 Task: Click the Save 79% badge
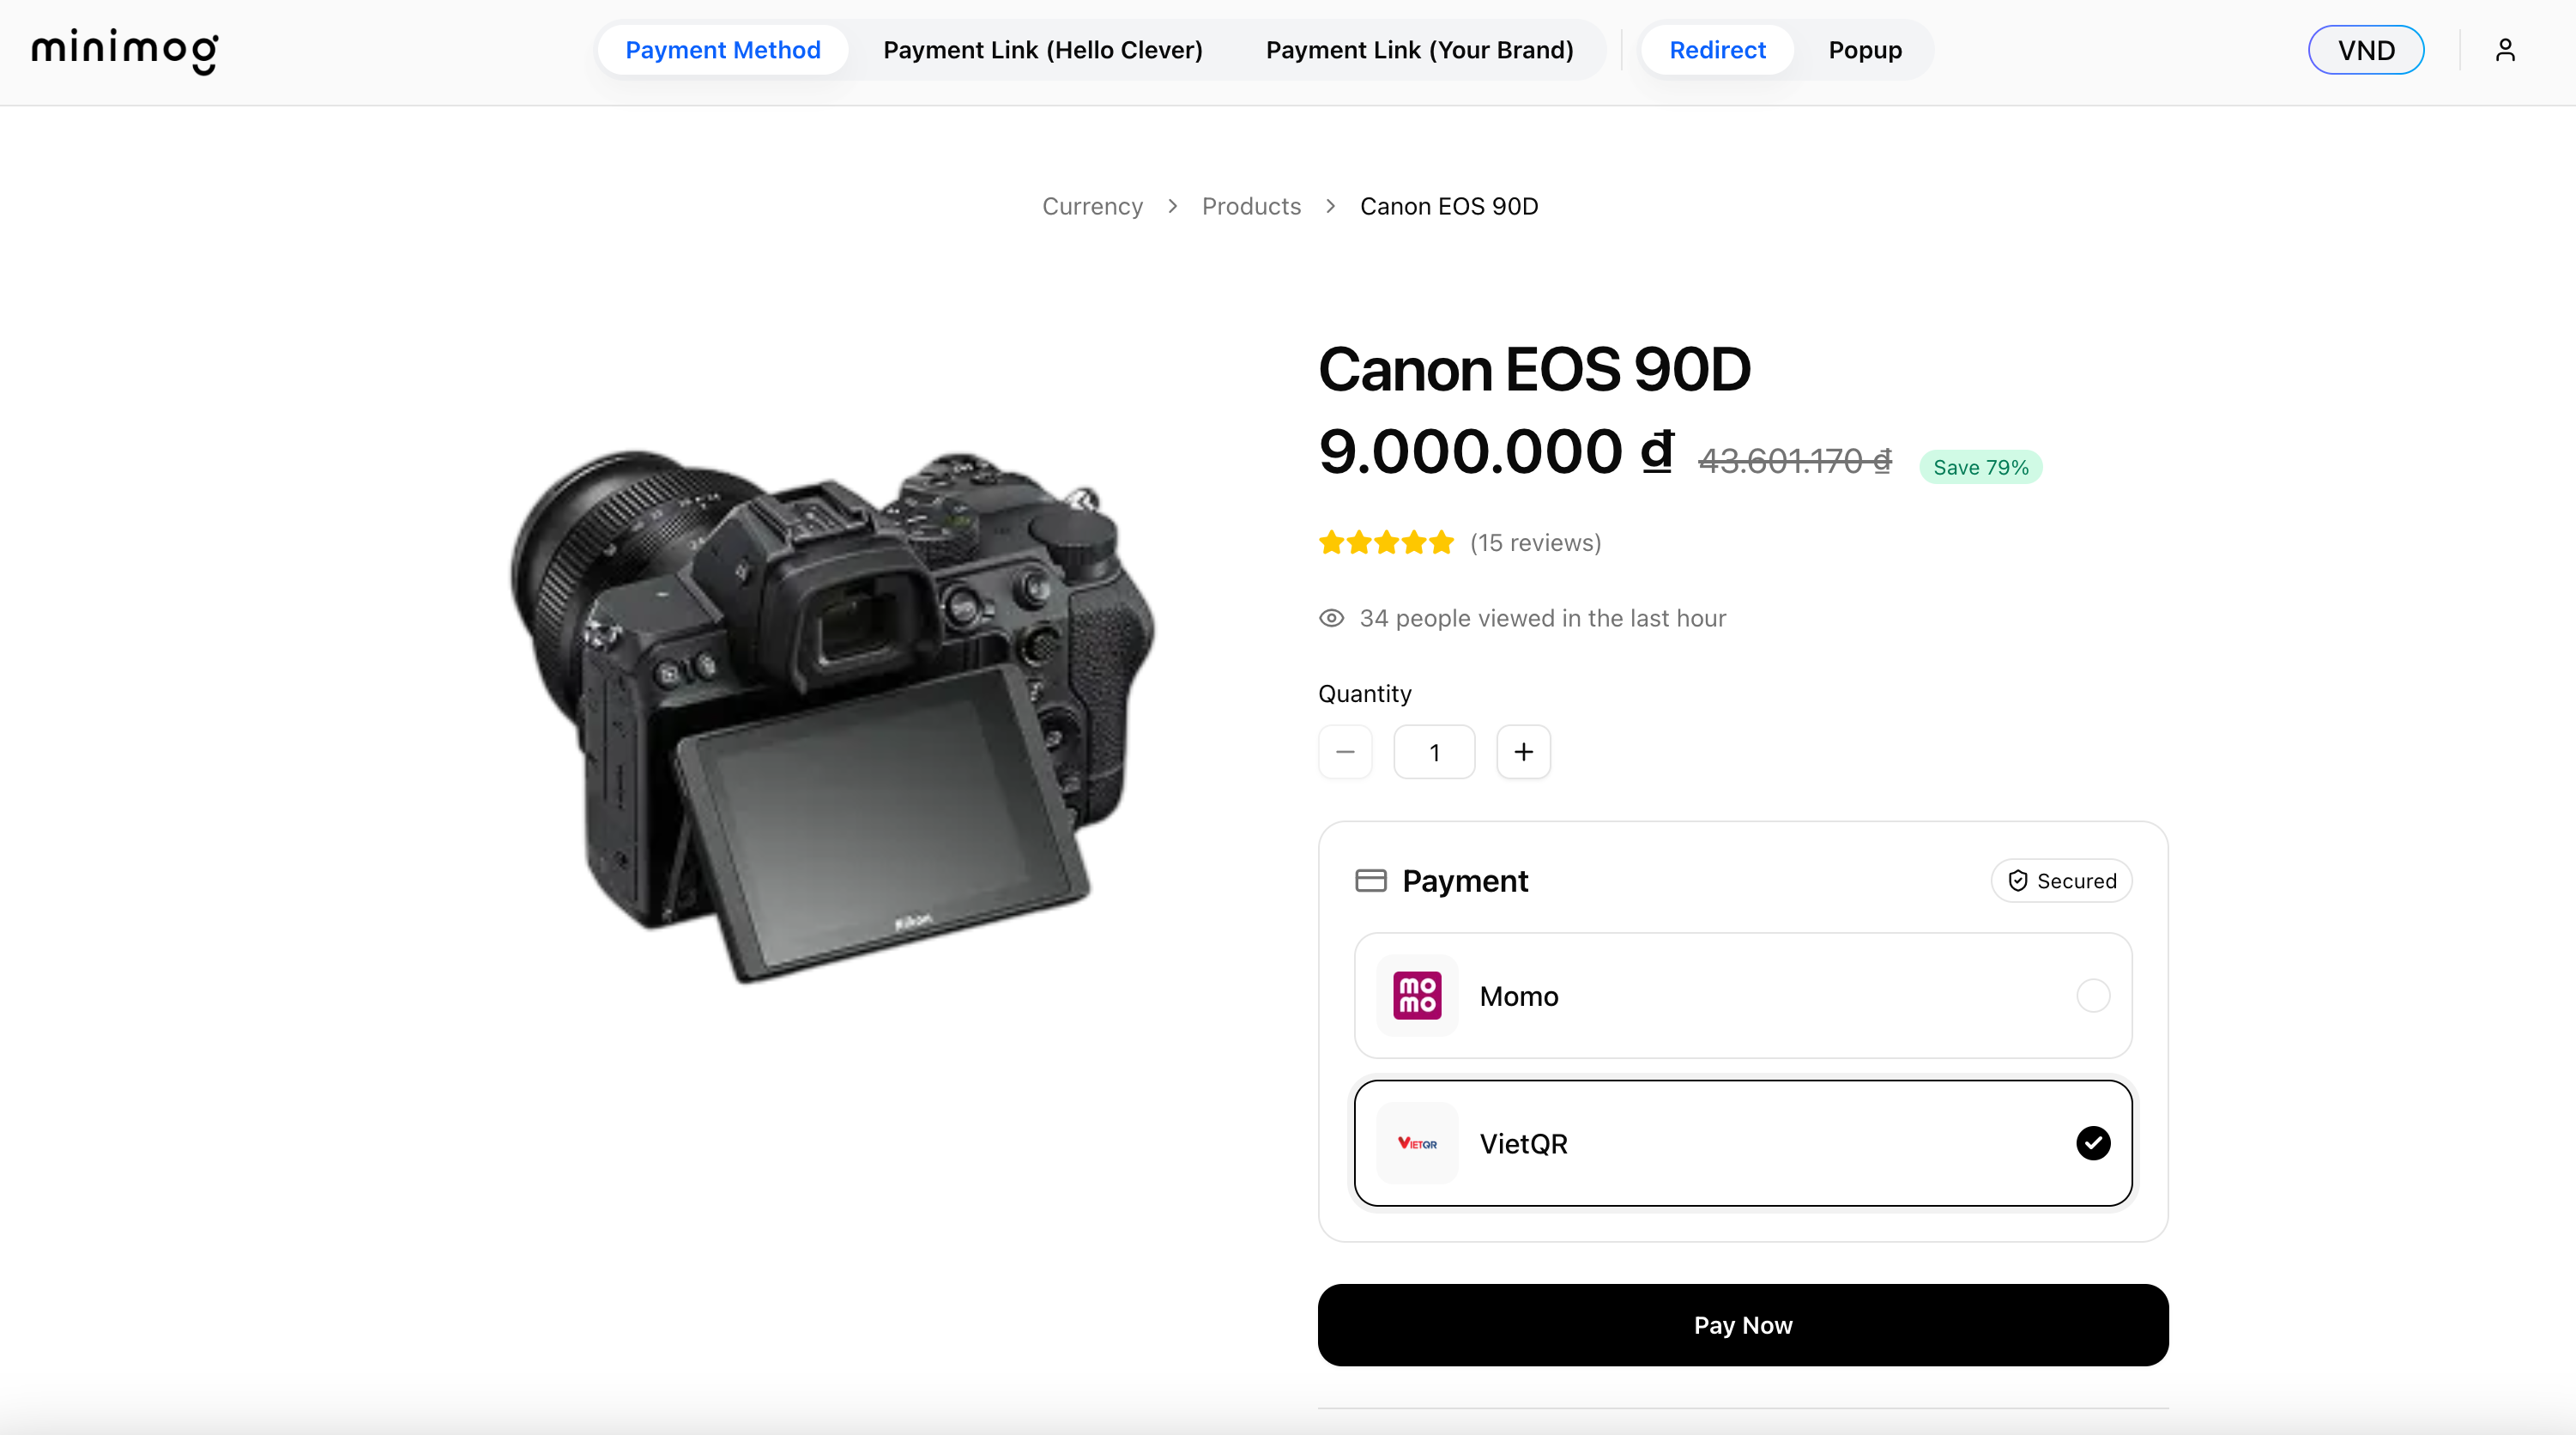click(x=1980, y=466)
